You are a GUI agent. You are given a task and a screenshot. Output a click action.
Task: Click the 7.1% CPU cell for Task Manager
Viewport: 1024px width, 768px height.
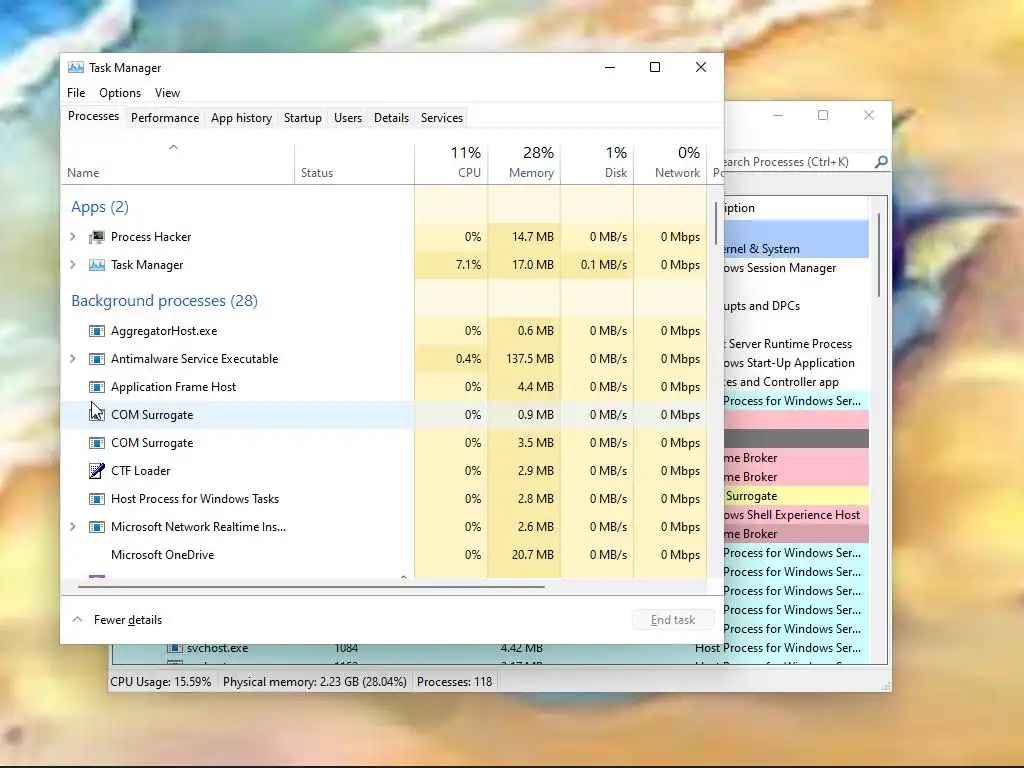tap(451, 264)
